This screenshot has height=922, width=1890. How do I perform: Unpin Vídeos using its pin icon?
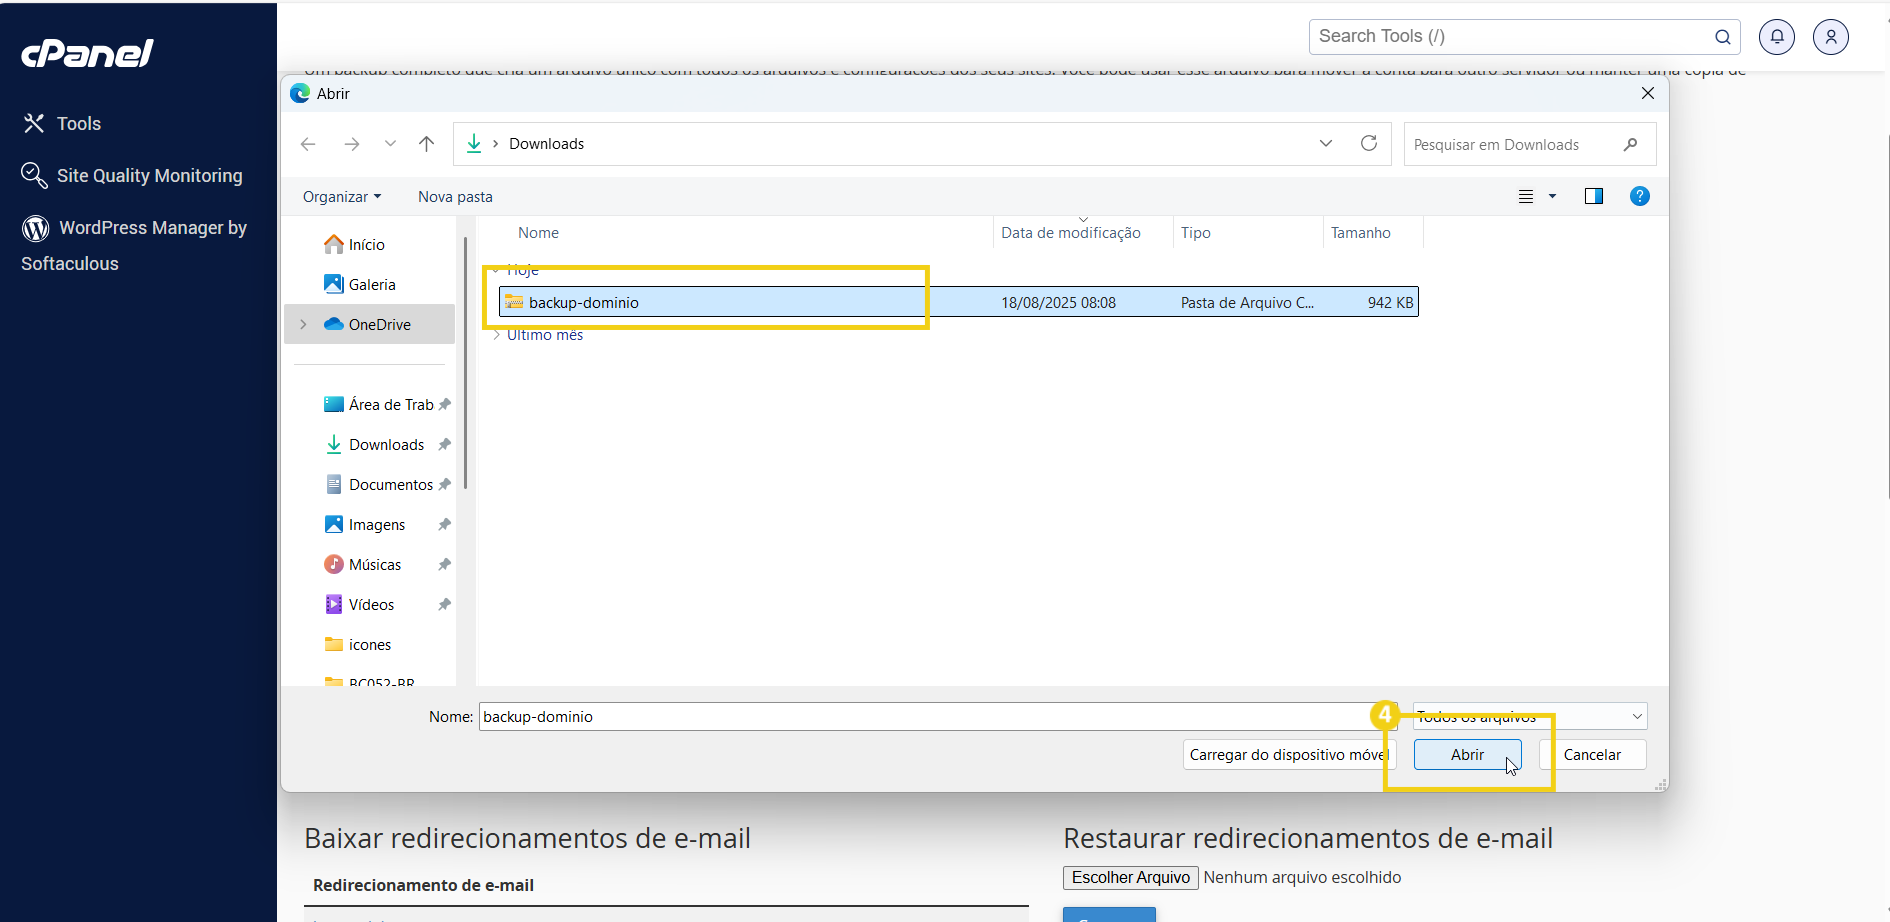click(x=445, y=604)
